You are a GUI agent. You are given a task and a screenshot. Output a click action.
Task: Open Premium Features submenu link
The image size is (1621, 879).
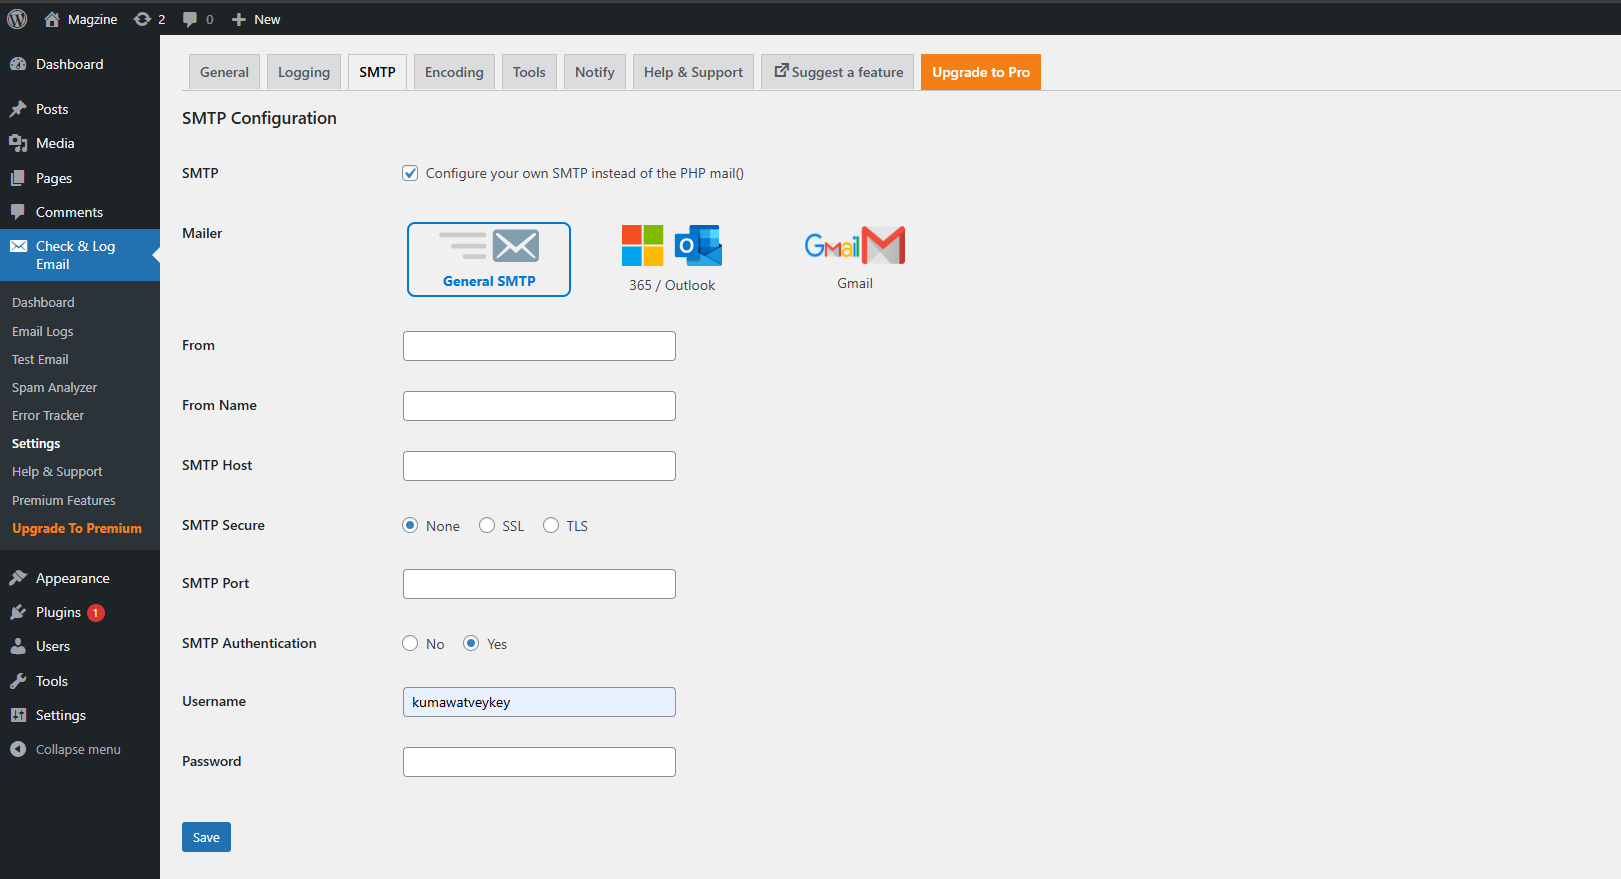coord(64,500)
